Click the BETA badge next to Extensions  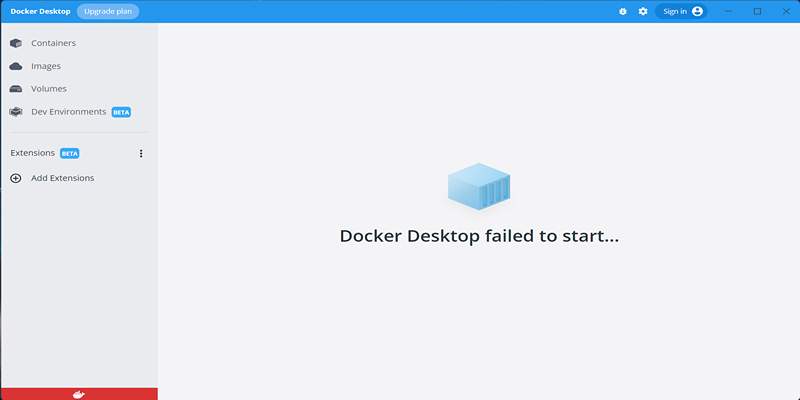point(70,153)
